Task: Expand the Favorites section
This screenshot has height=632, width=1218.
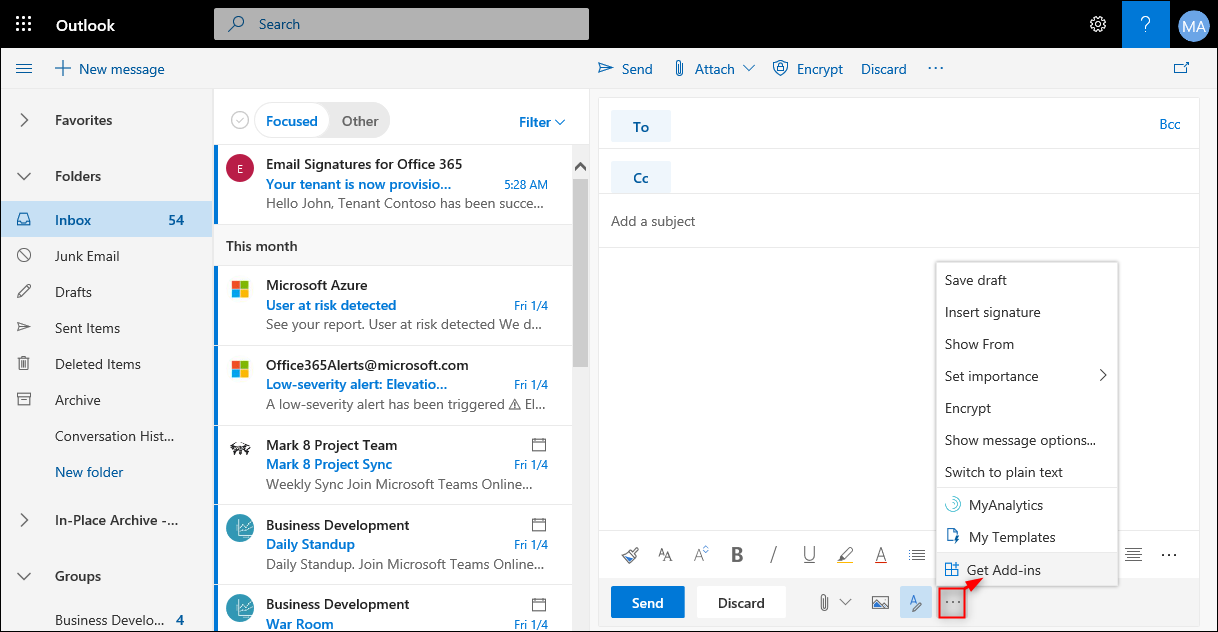Action: [x=24, y=120]
